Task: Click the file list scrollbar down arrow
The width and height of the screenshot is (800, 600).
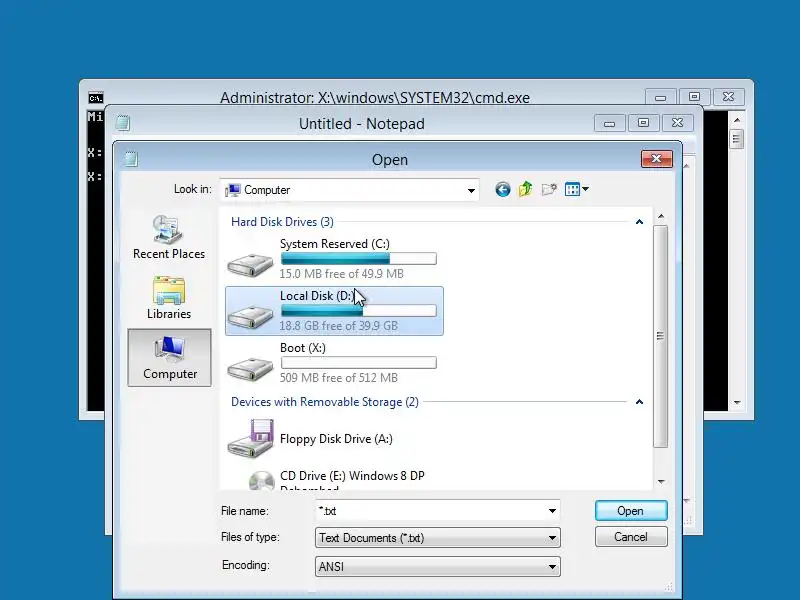Action: pos(661,482)
